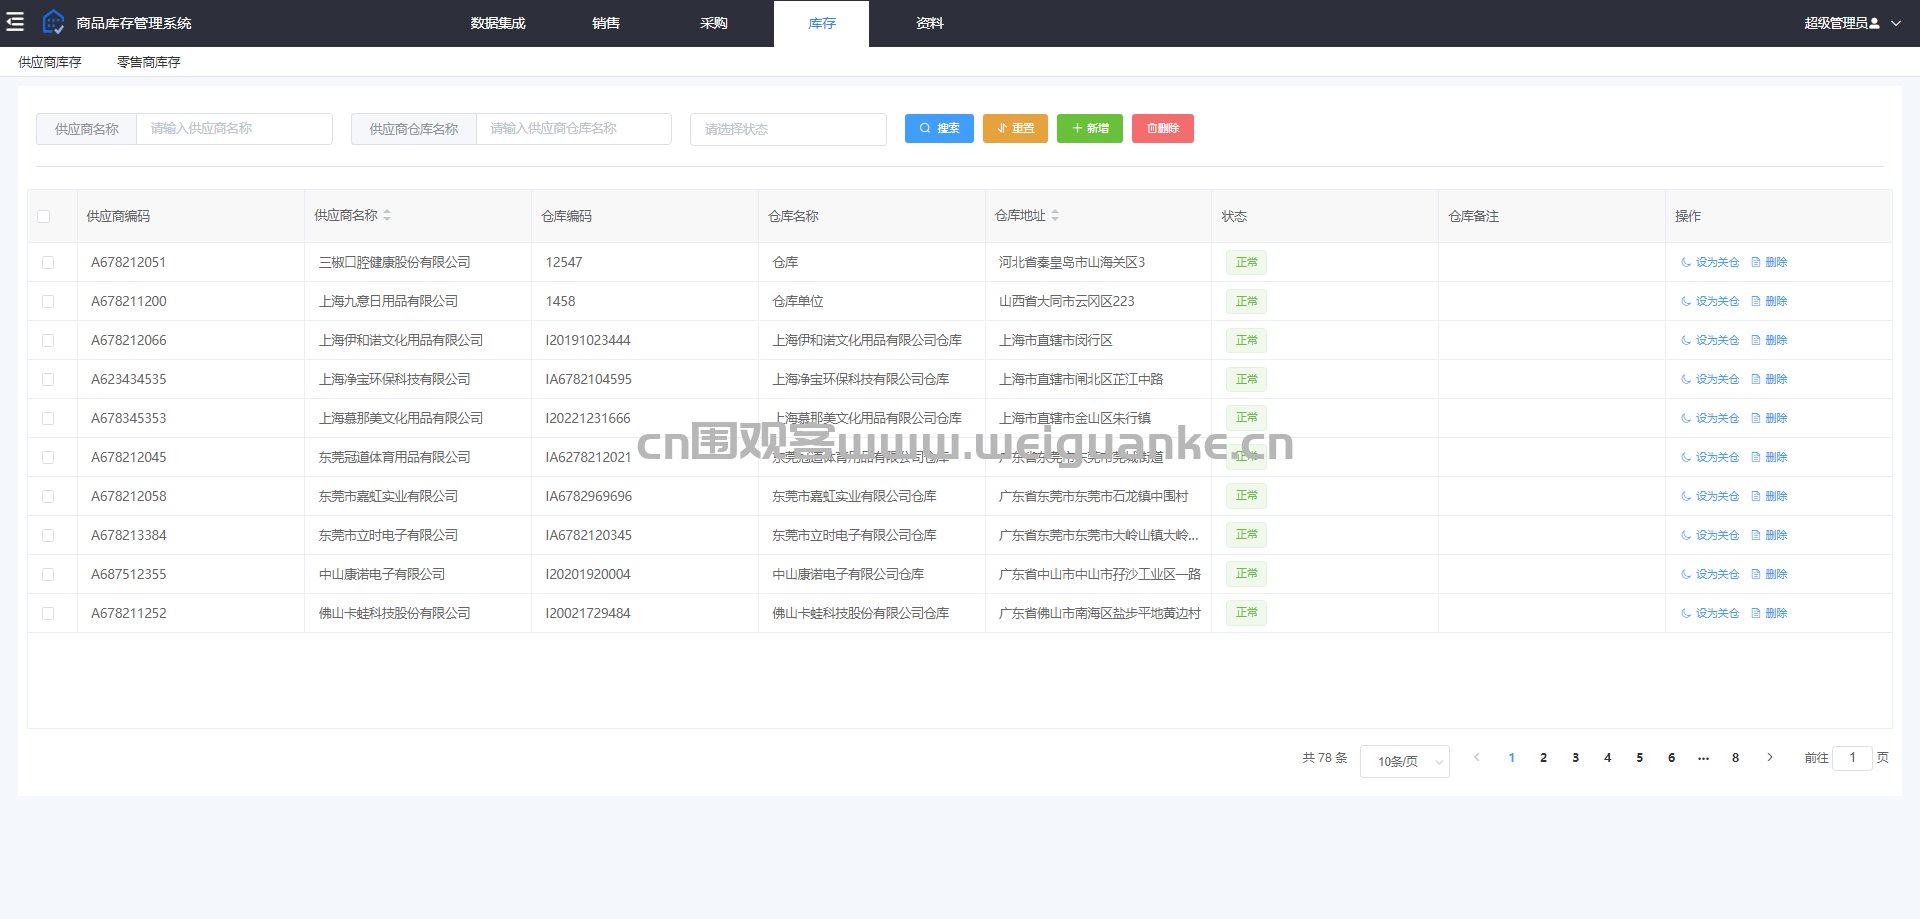Click the red 删除 toolbar button
This screenshot has height=919, width=1920.
point(1163,128)
